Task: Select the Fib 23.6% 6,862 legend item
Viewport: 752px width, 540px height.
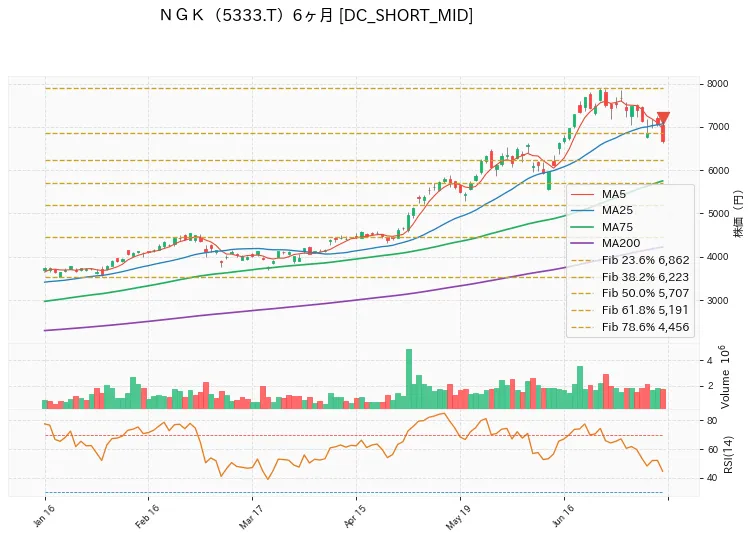Action: [630, 260]
